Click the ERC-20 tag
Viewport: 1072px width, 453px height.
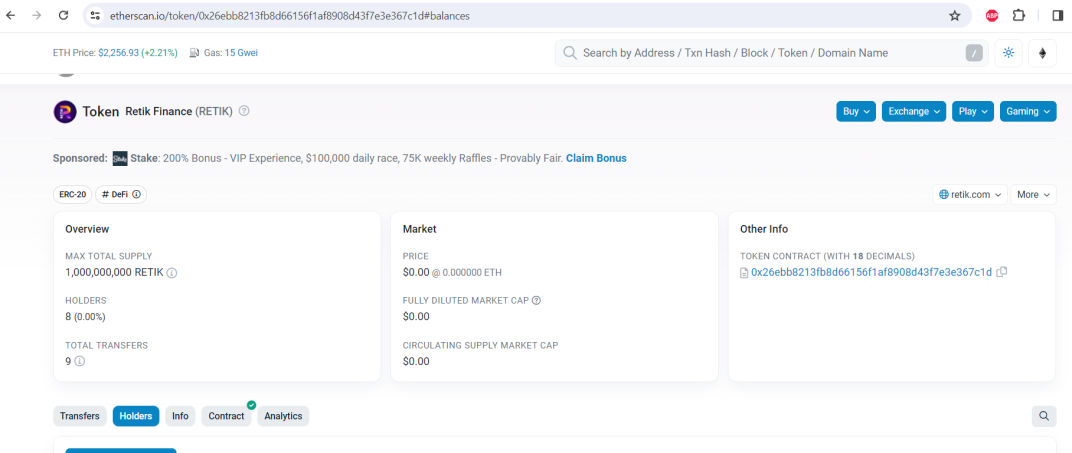(x=72, y=195)
